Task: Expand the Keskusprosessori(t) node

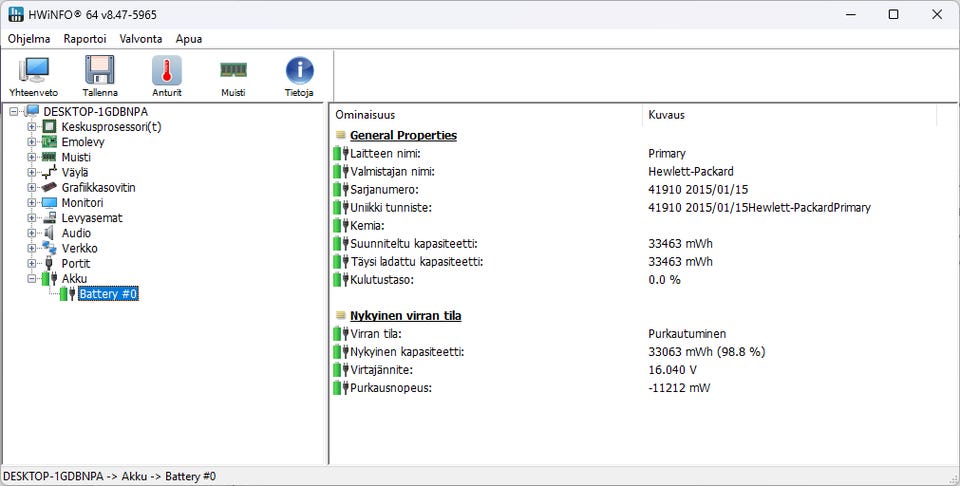Action: coord(32,127)
